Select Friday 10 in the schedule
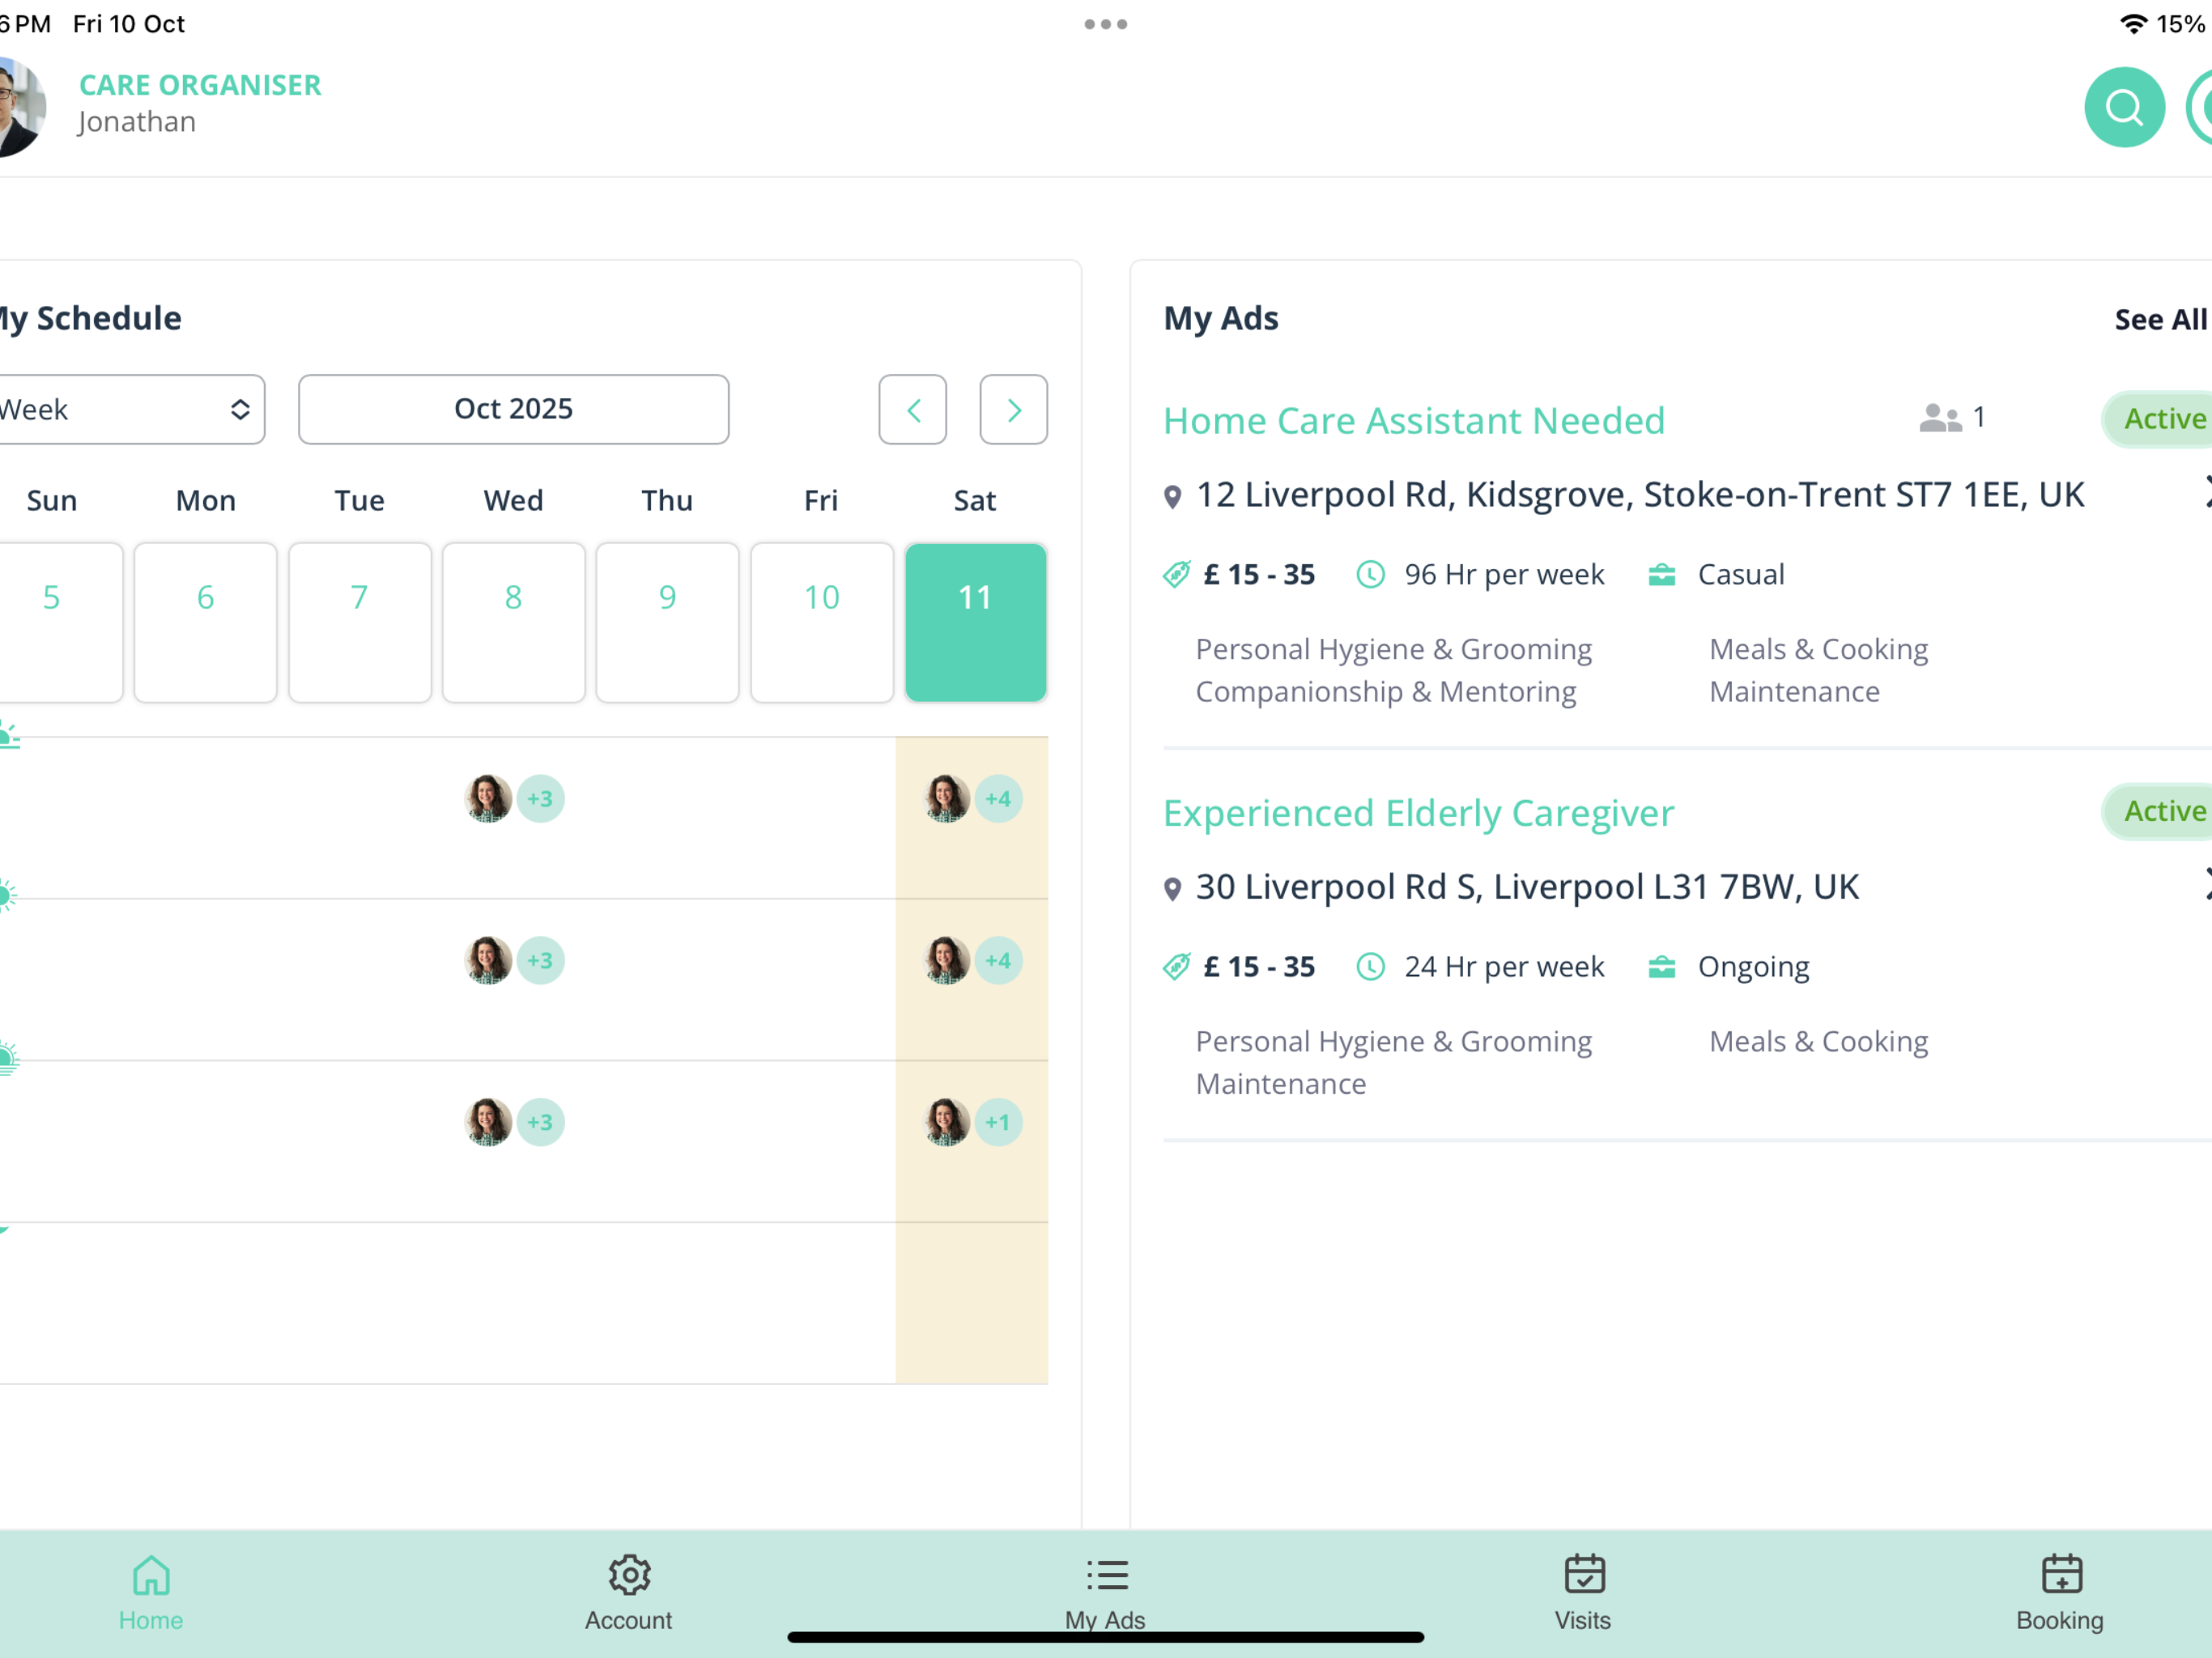2212x1658 pixels. [x=822, y=622]
